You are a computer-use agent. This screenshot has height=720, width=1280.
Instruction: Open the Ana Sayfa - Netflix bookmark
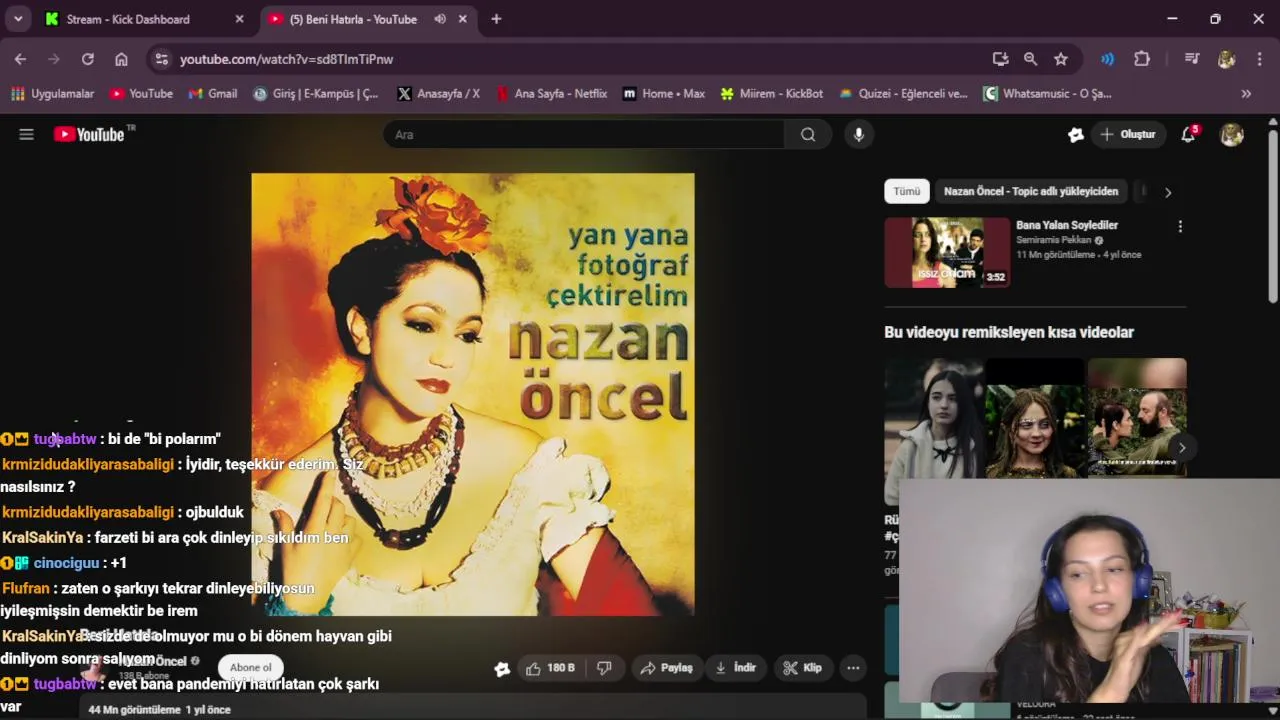point(551,93)
